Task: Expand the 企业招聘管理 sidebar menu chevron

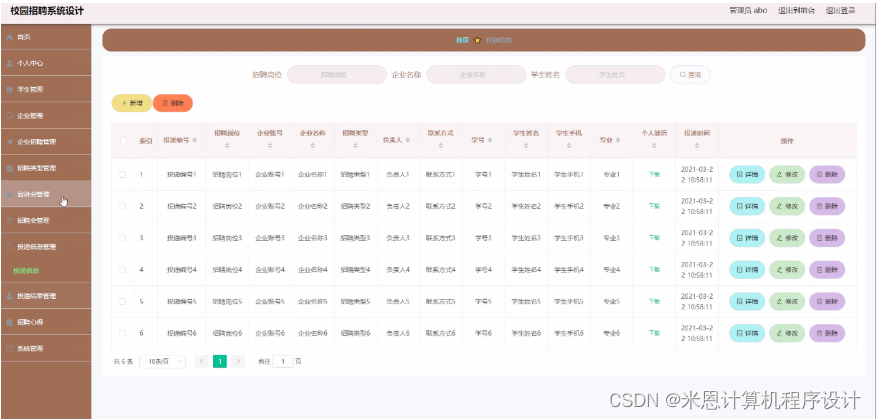Action: tap(80, 142)
